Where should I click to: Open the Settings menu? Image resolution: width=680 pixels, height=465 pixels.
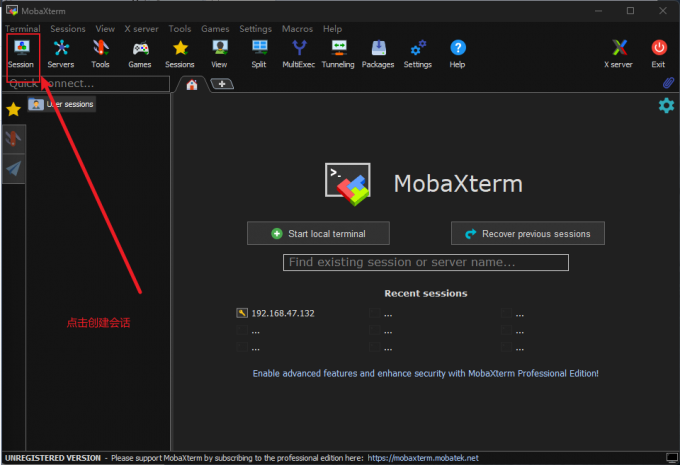(255, 29)
